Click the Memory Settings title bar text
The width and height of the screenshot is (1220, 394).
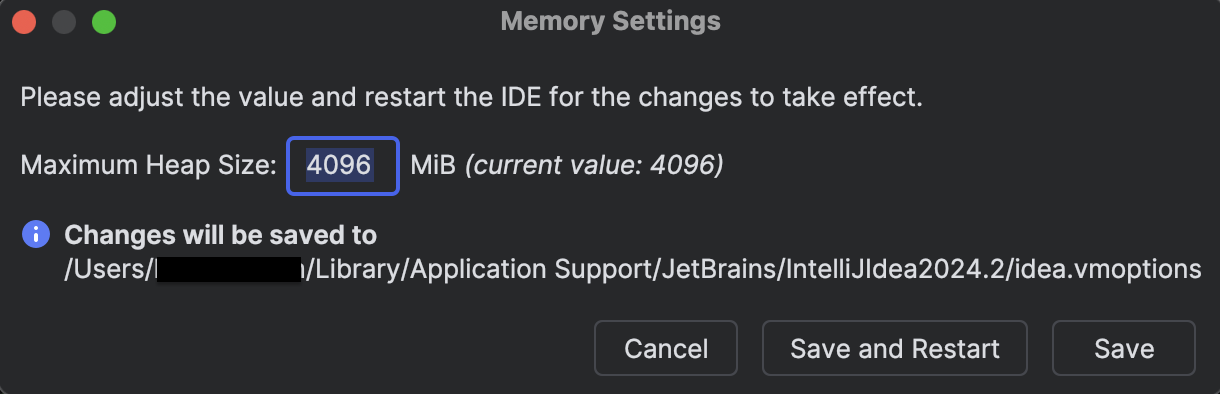610,21
